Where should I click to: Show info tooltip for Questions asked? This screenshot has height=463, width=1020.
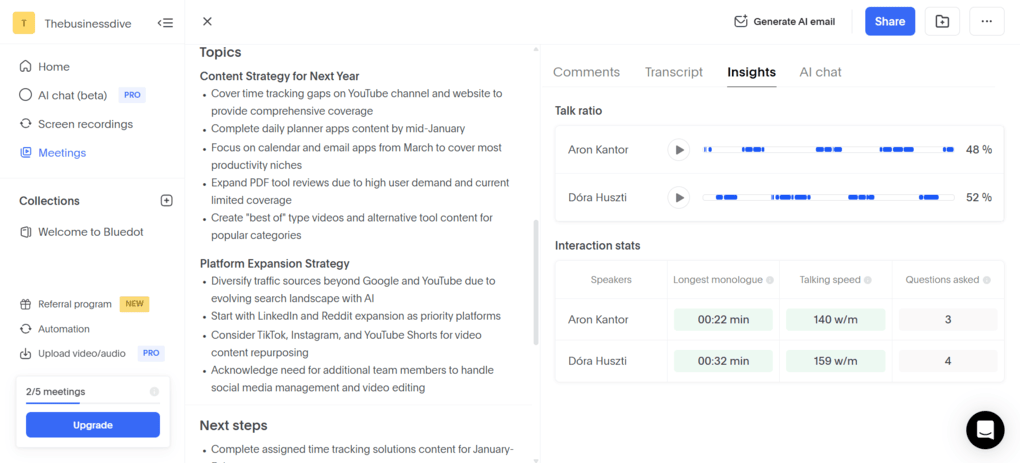(984, 280)
